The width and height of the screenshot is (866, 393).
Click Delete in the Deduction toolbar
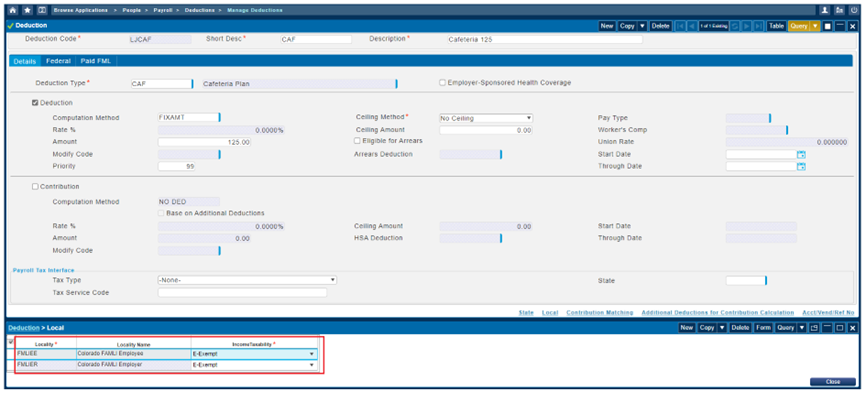[660, 26]
